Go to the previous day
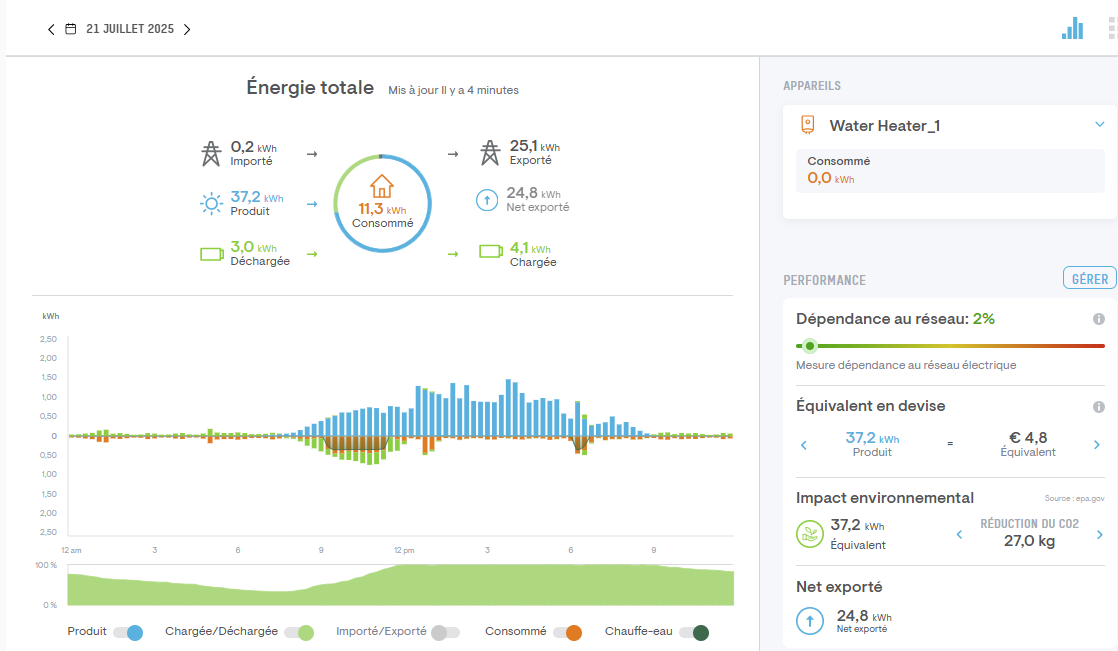The height and width of the screenshot is (651, 1118). tap(51, 29)
